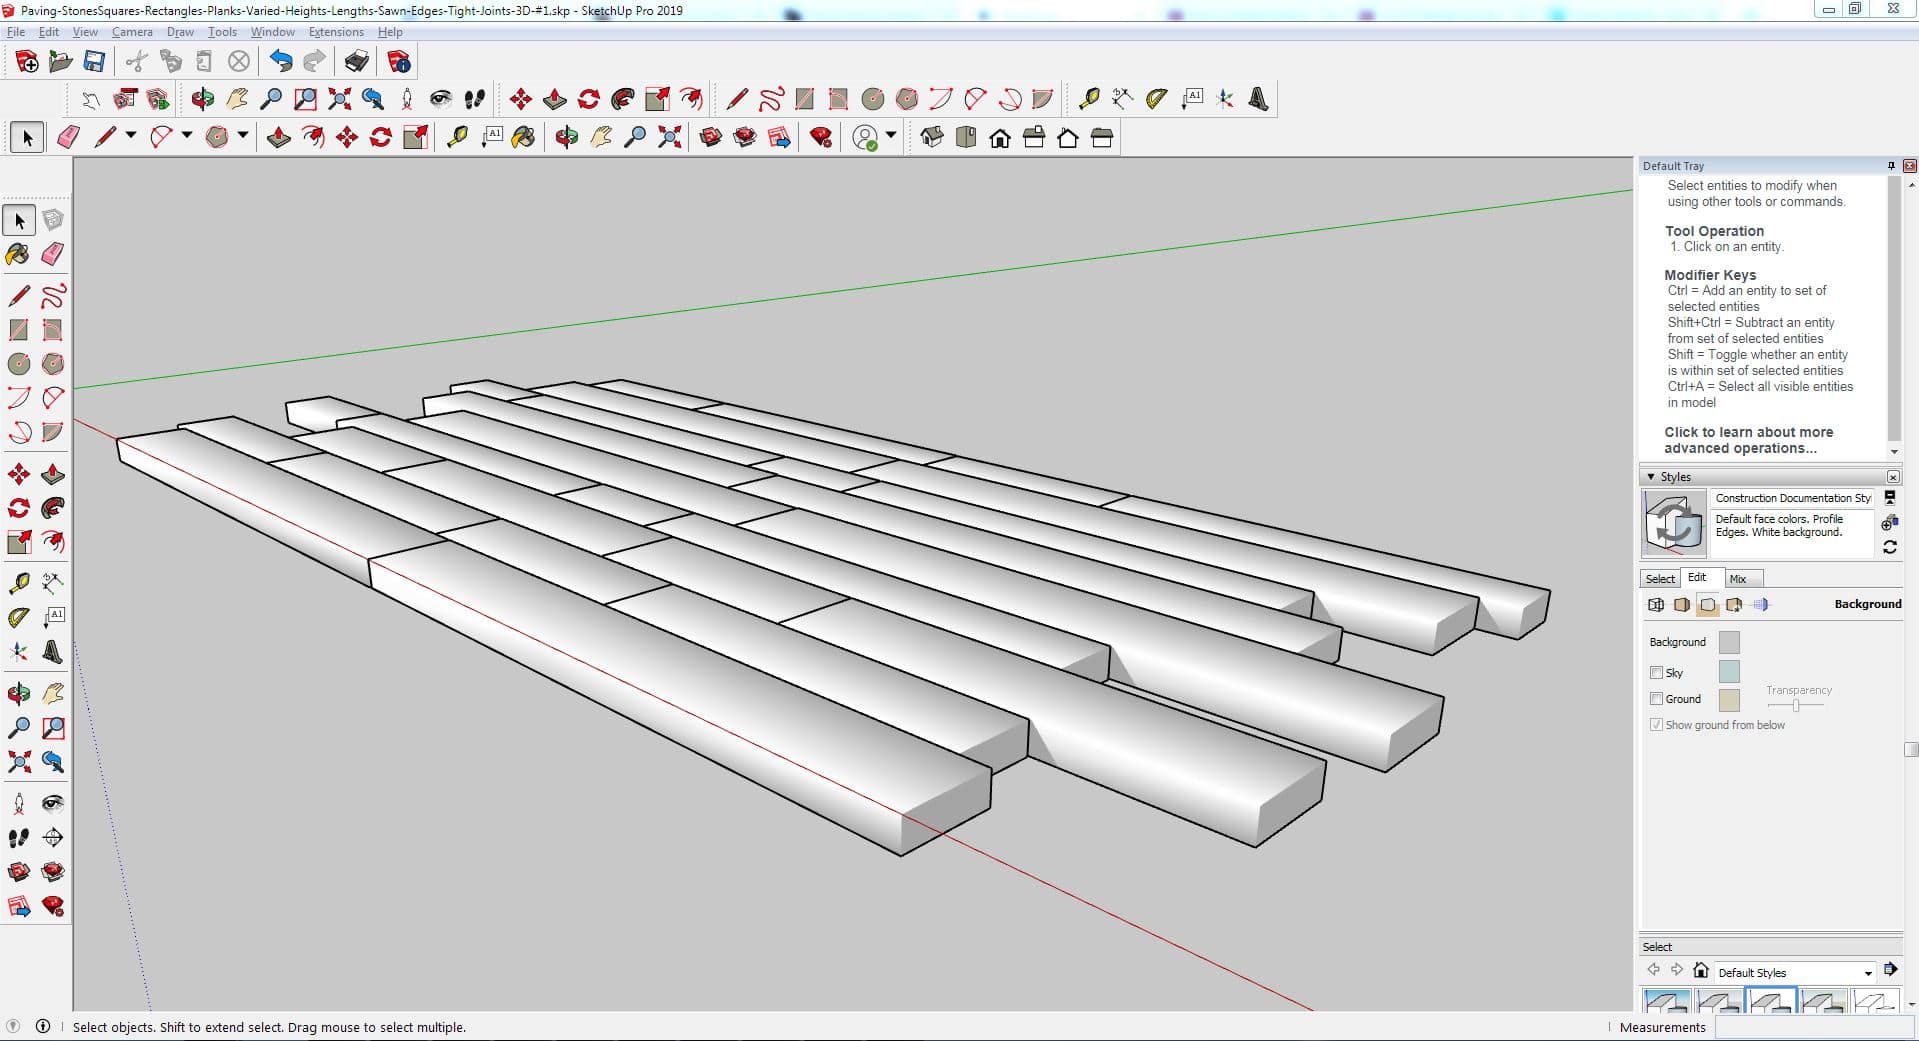
Task: Switch to Iso house view icon
Action: (932, 138)
